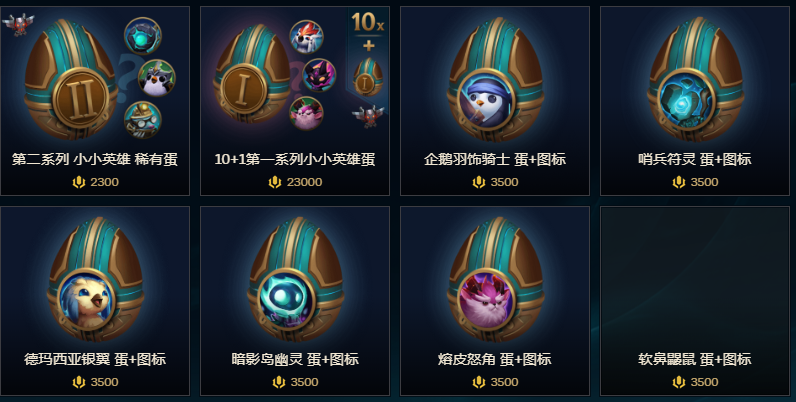Click the red-crested bird portrait in bundle card

(306, 37)
